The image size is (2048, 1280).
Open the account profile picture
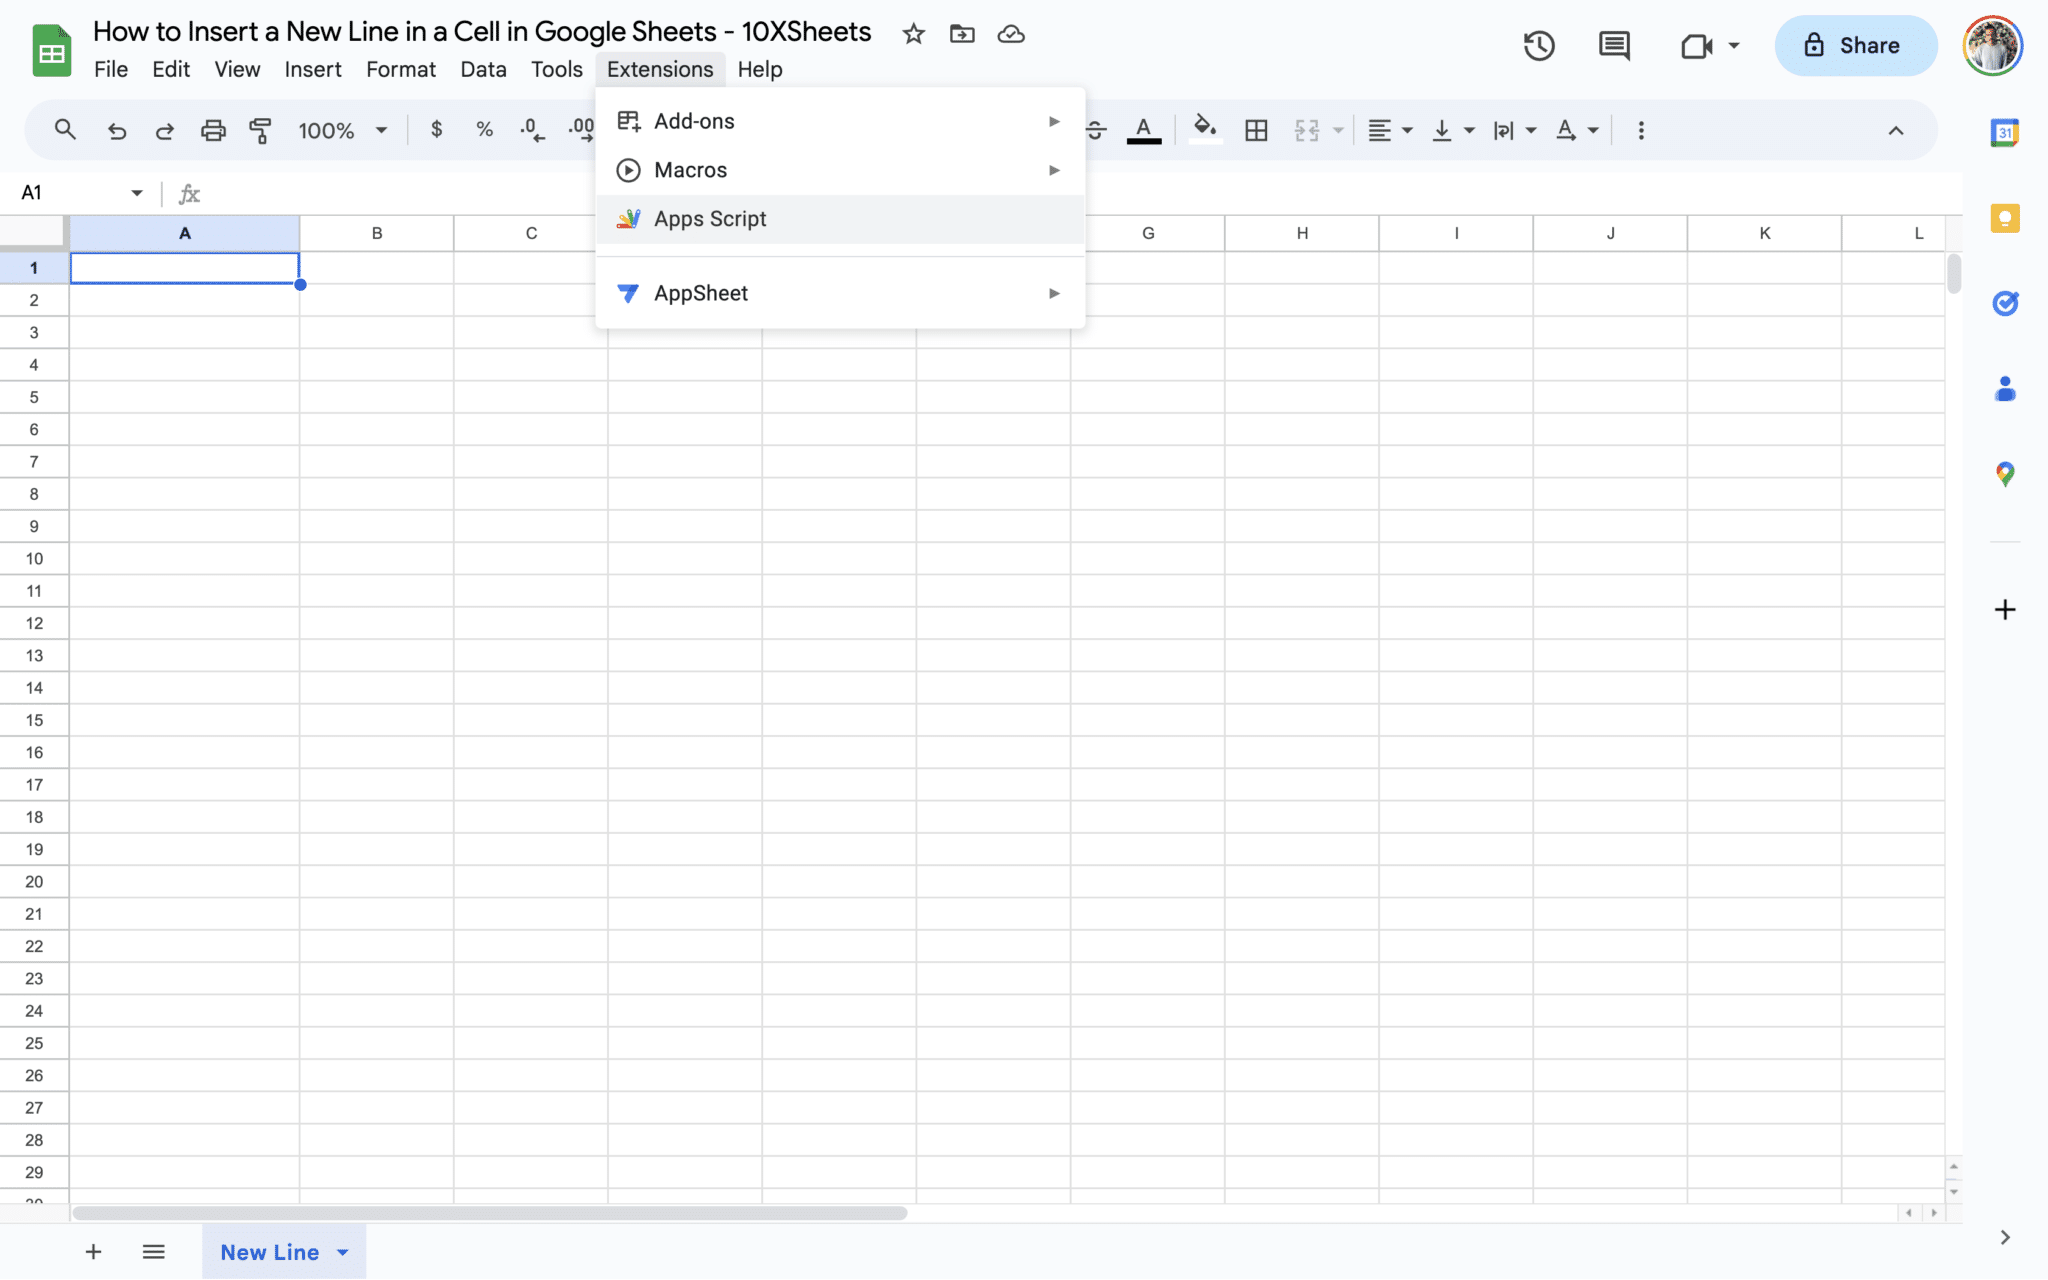(1992, 46)
